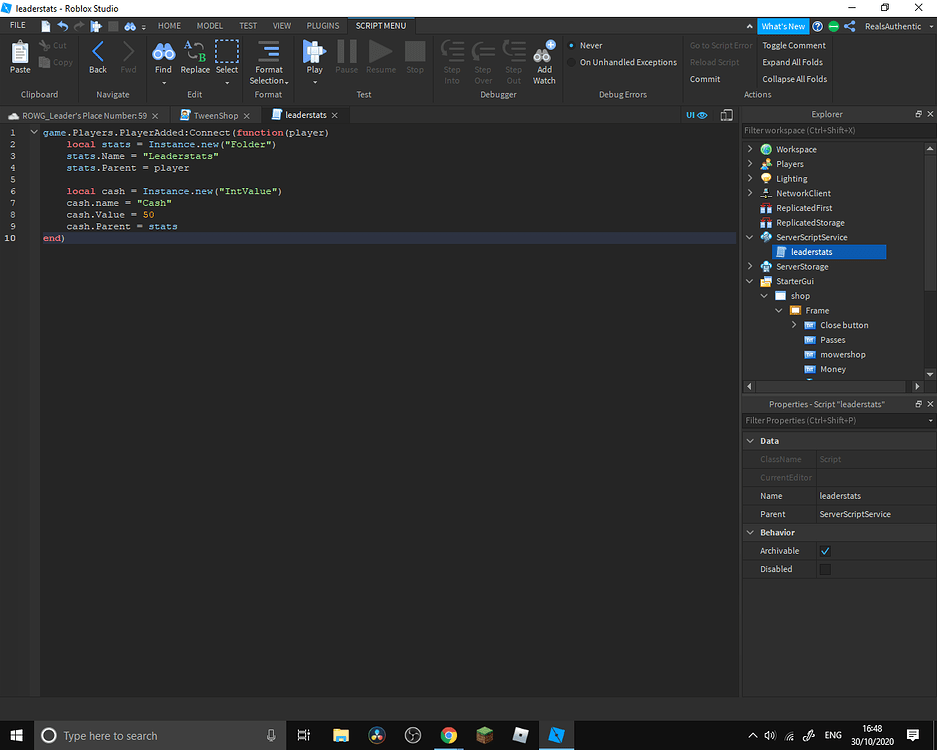The width and height of the screenshot is (937, 750).
Task: Click the green status circle icon
Action: [x=834, y=26]
